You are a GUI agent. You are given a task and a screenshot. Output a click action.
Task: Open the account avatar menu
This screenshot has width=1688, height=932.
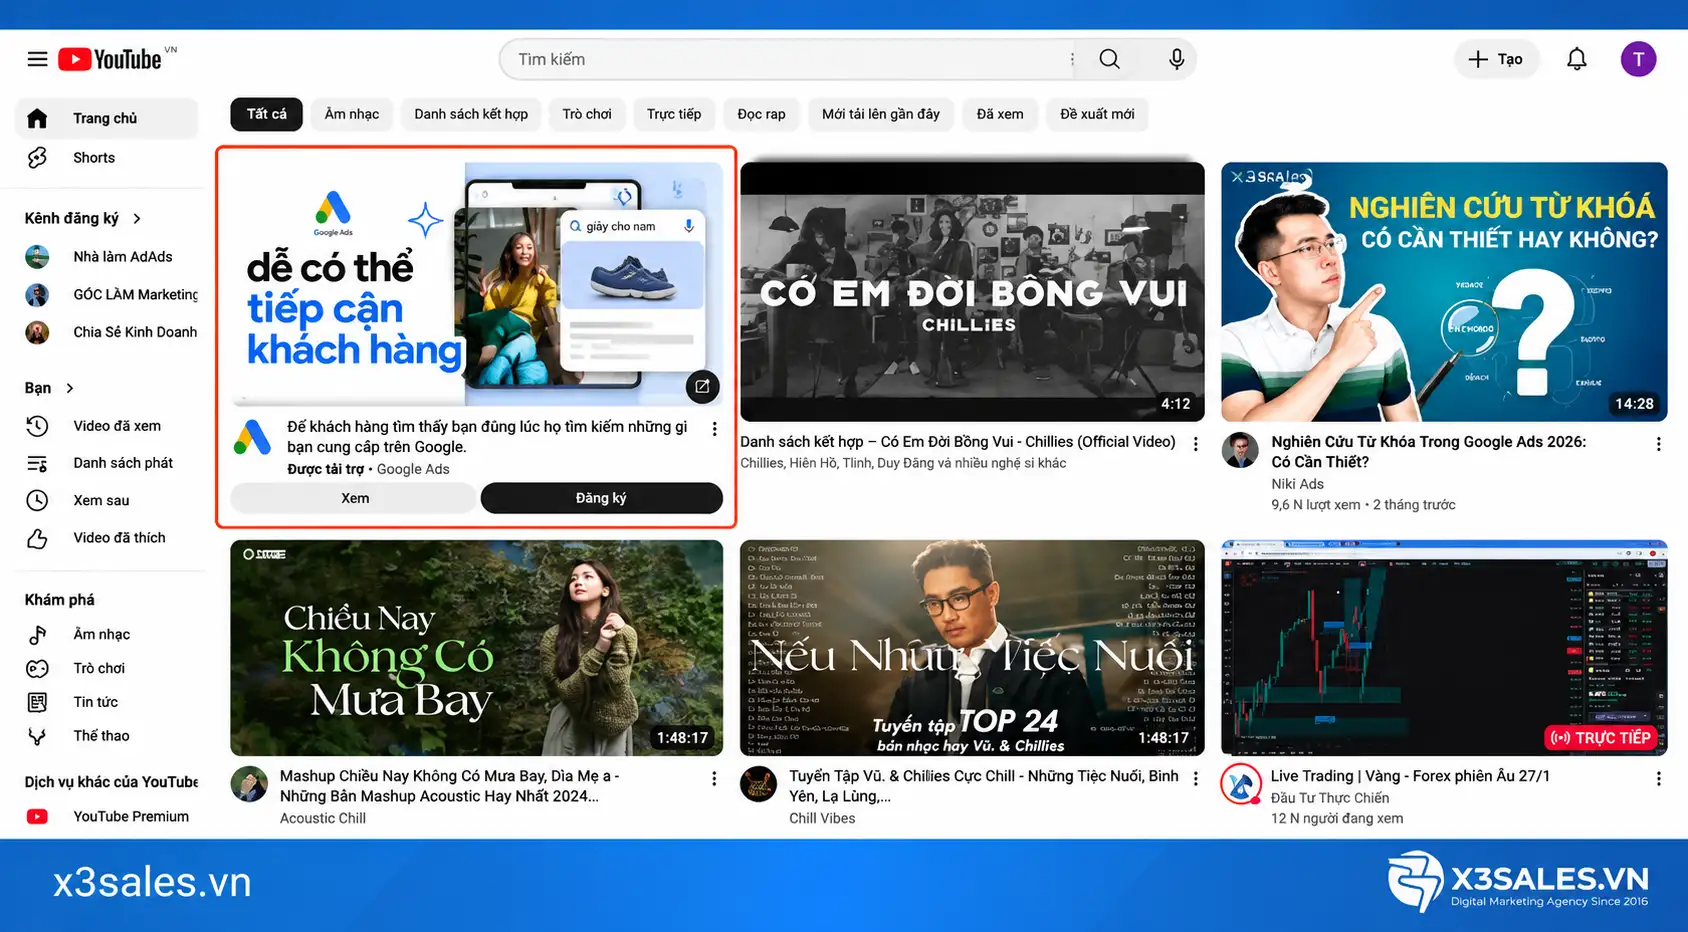click(1638, 59)
